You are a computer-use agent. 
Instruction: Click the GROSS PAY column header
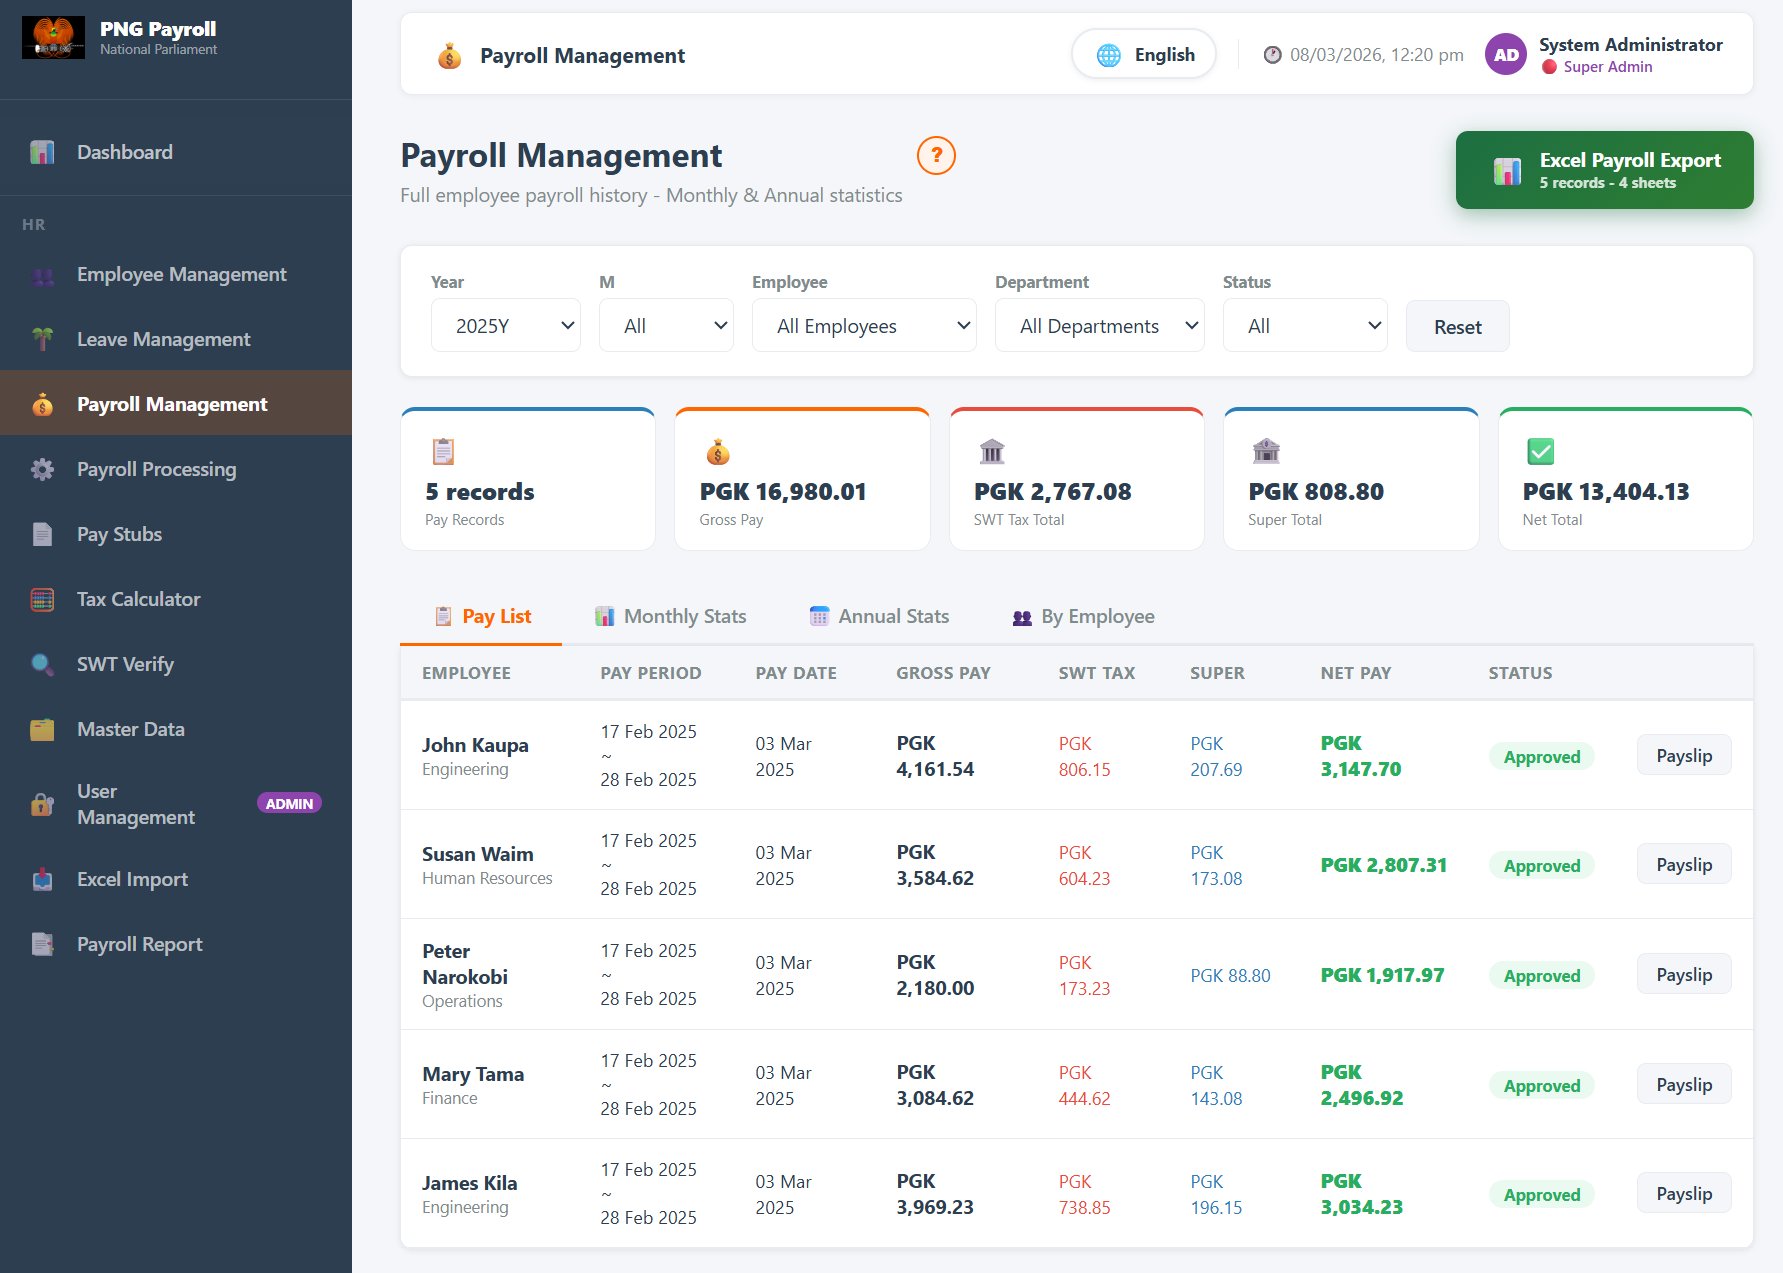click(943, 673)
